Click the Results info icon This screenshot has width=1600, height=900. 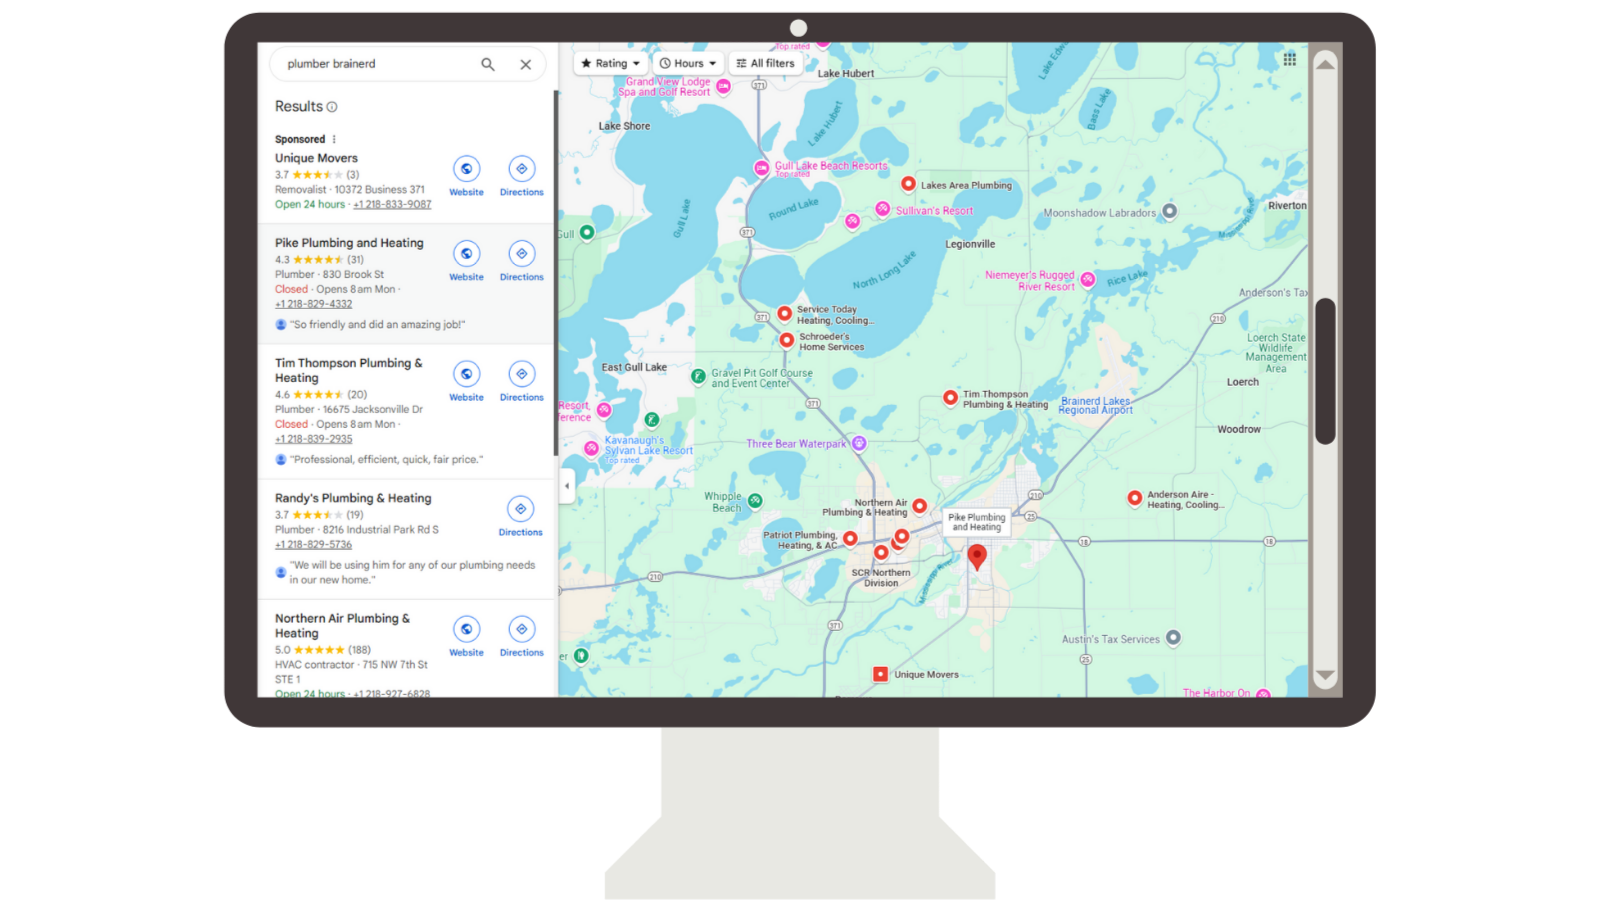coord(332,107)
